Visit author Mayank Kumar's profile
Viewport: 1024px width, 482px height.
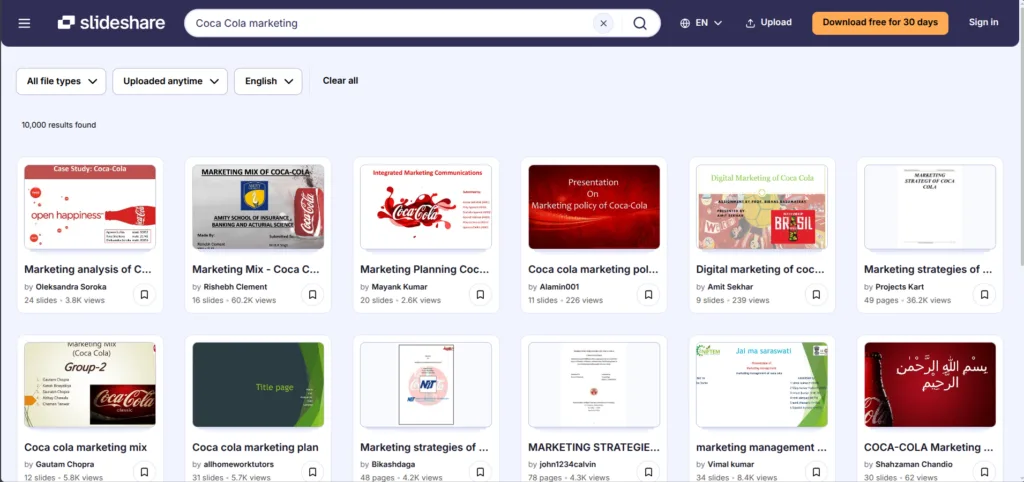[400, 287]
